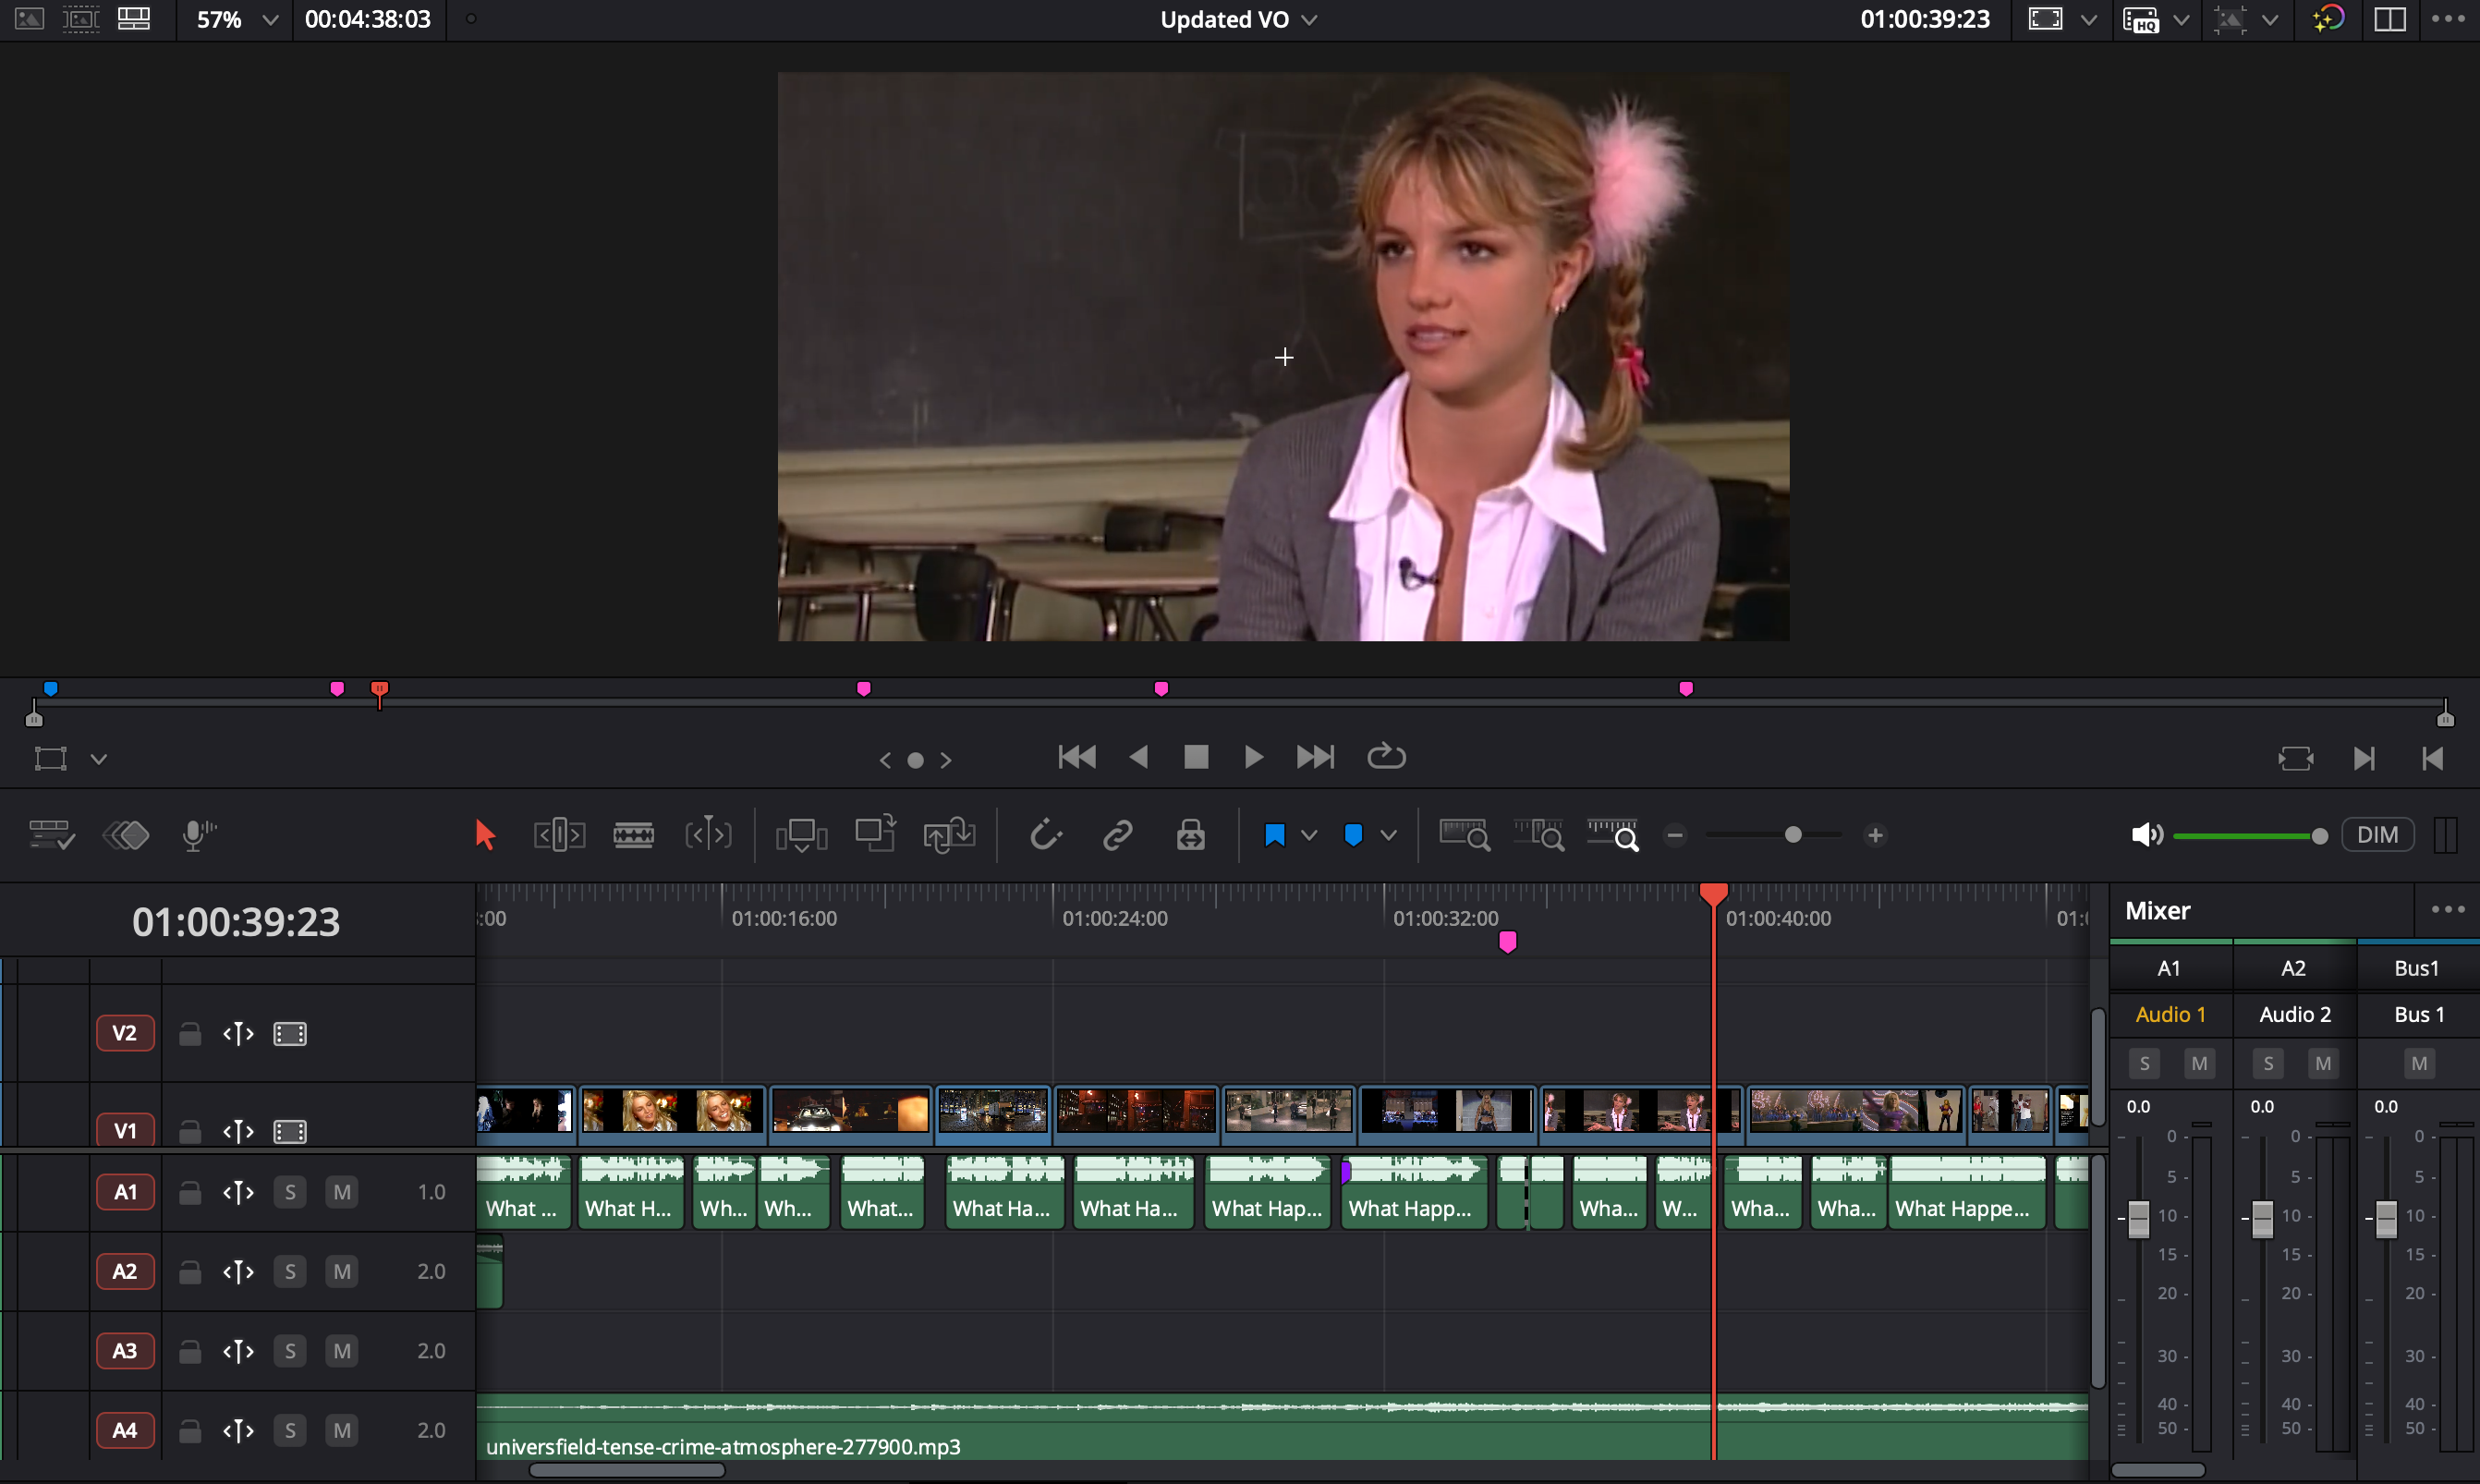Click the Detail Zoom icon

[1539, 835]
